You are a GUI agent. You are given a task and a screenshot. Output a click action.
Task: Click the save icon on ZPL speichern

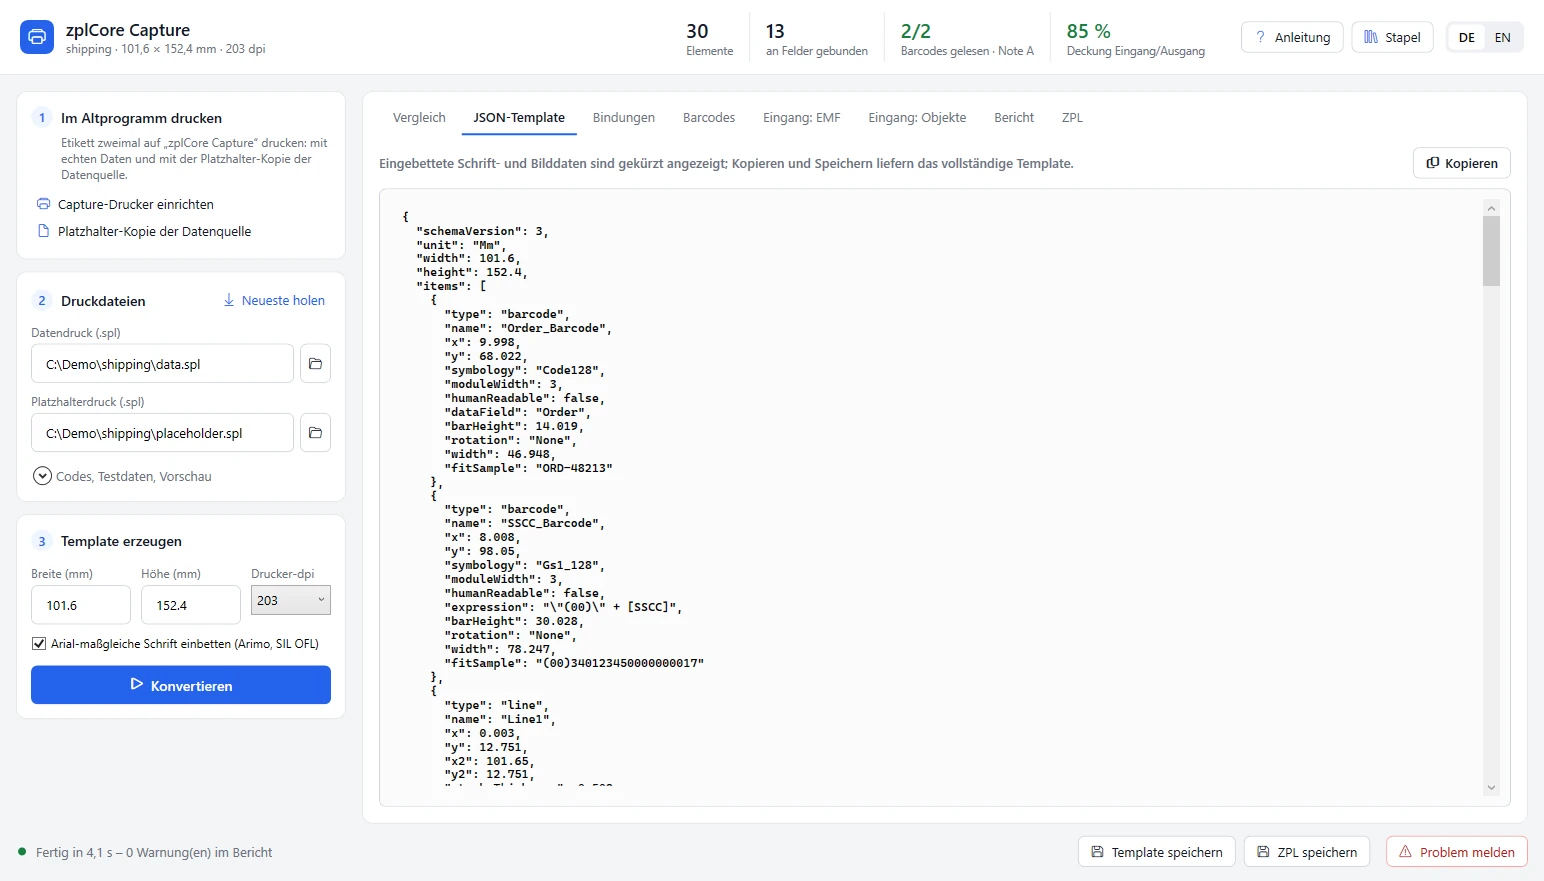1263,852
